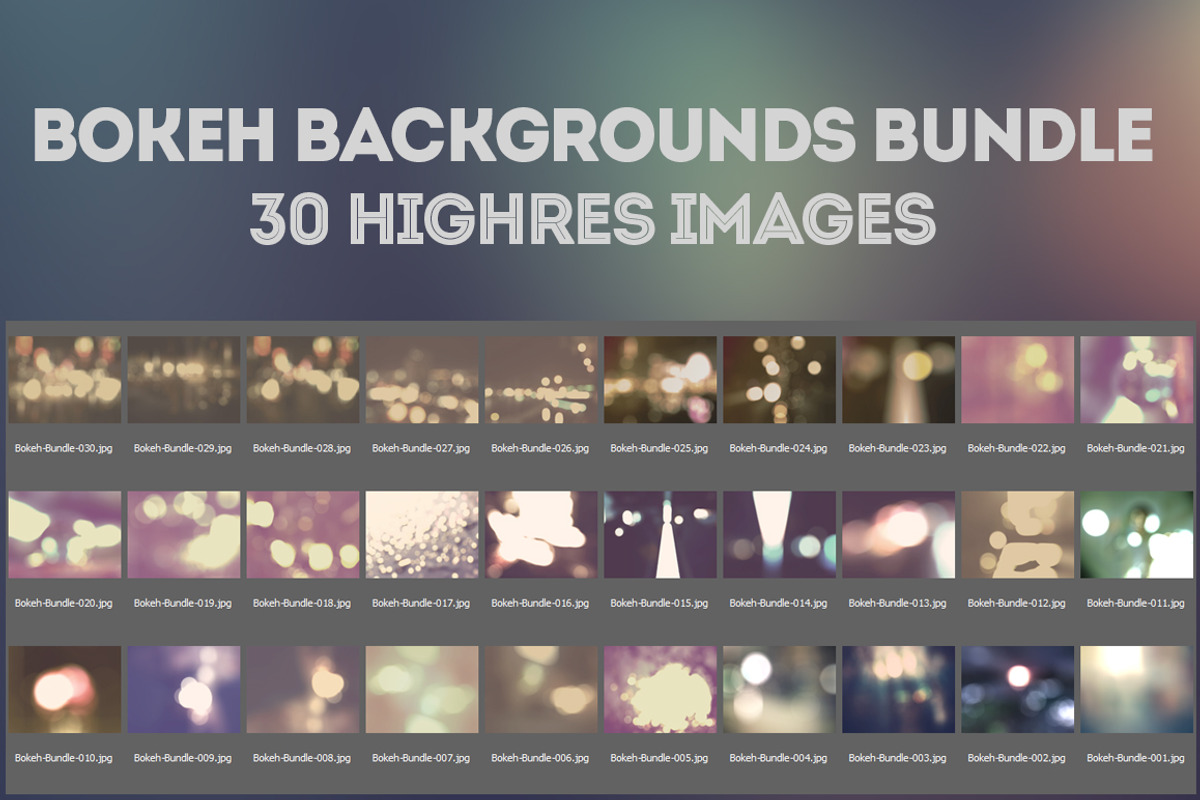Select the Bokeh-Bundle-030.jpg thumbnail
The image size is (1200, 800).
coord(64,380)
